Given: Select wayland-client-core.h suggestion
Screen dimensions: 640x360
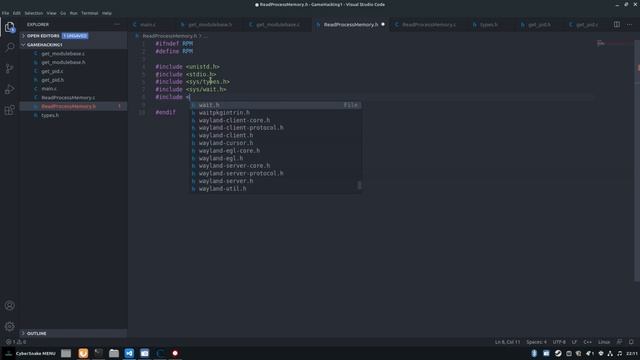Looking at the screenshot, I should 276,120.
